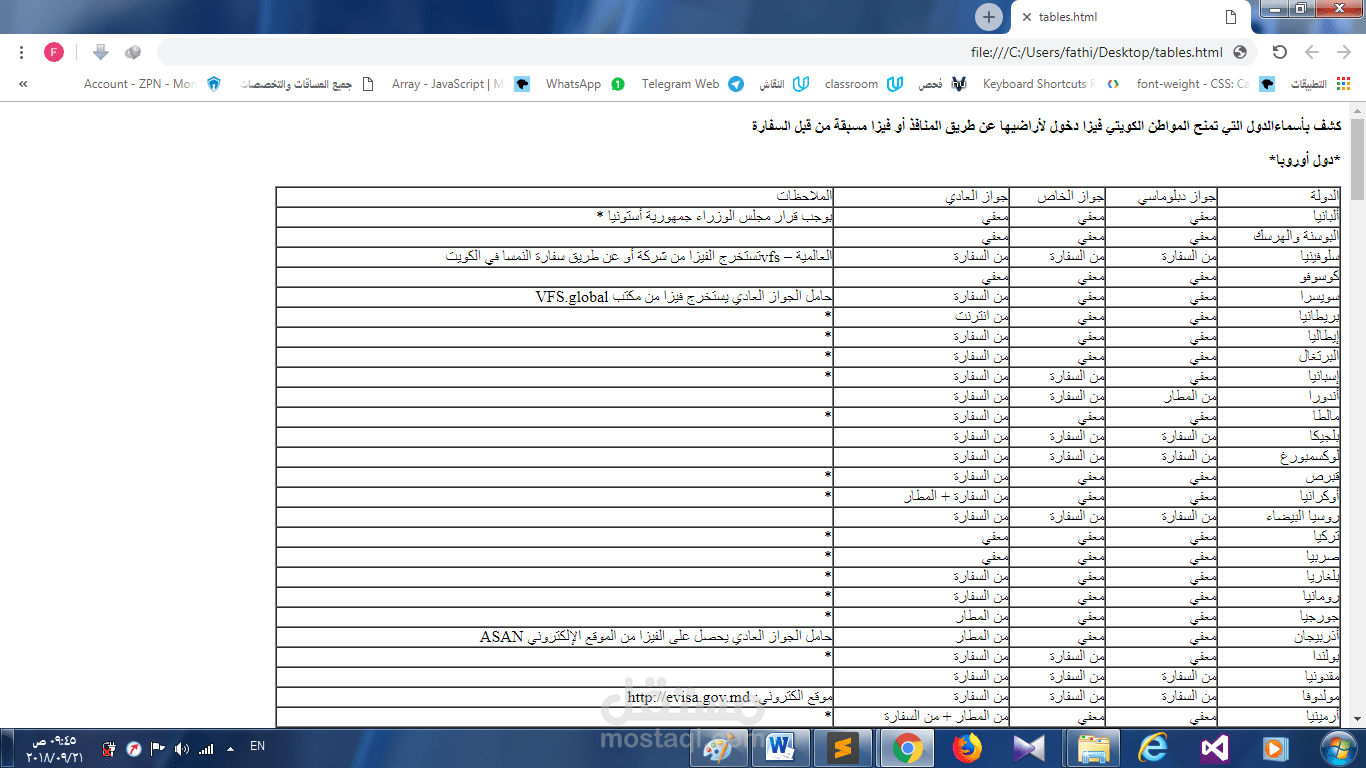The height and width of the screenshot is (768, 1366).
Task: Open Visual Studio from taskbar
Action: tap(1215, 748)
